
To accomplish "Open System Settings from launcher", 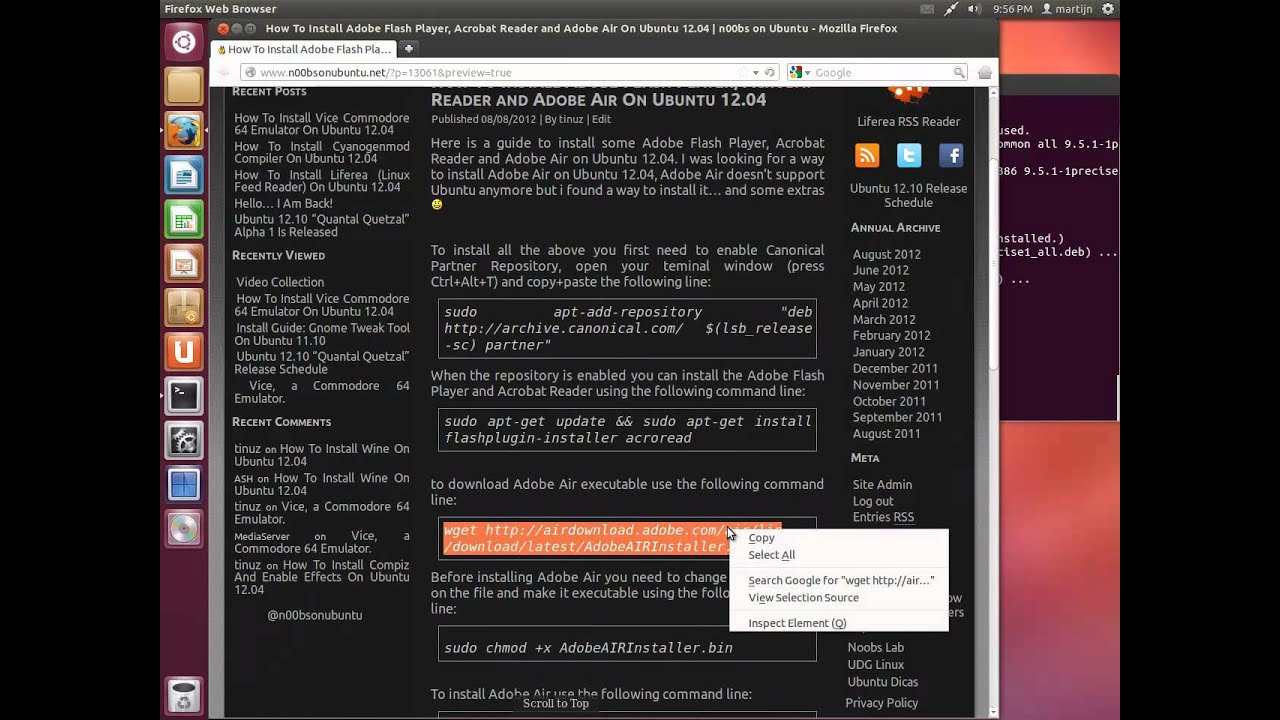I will tap(184, 440).
